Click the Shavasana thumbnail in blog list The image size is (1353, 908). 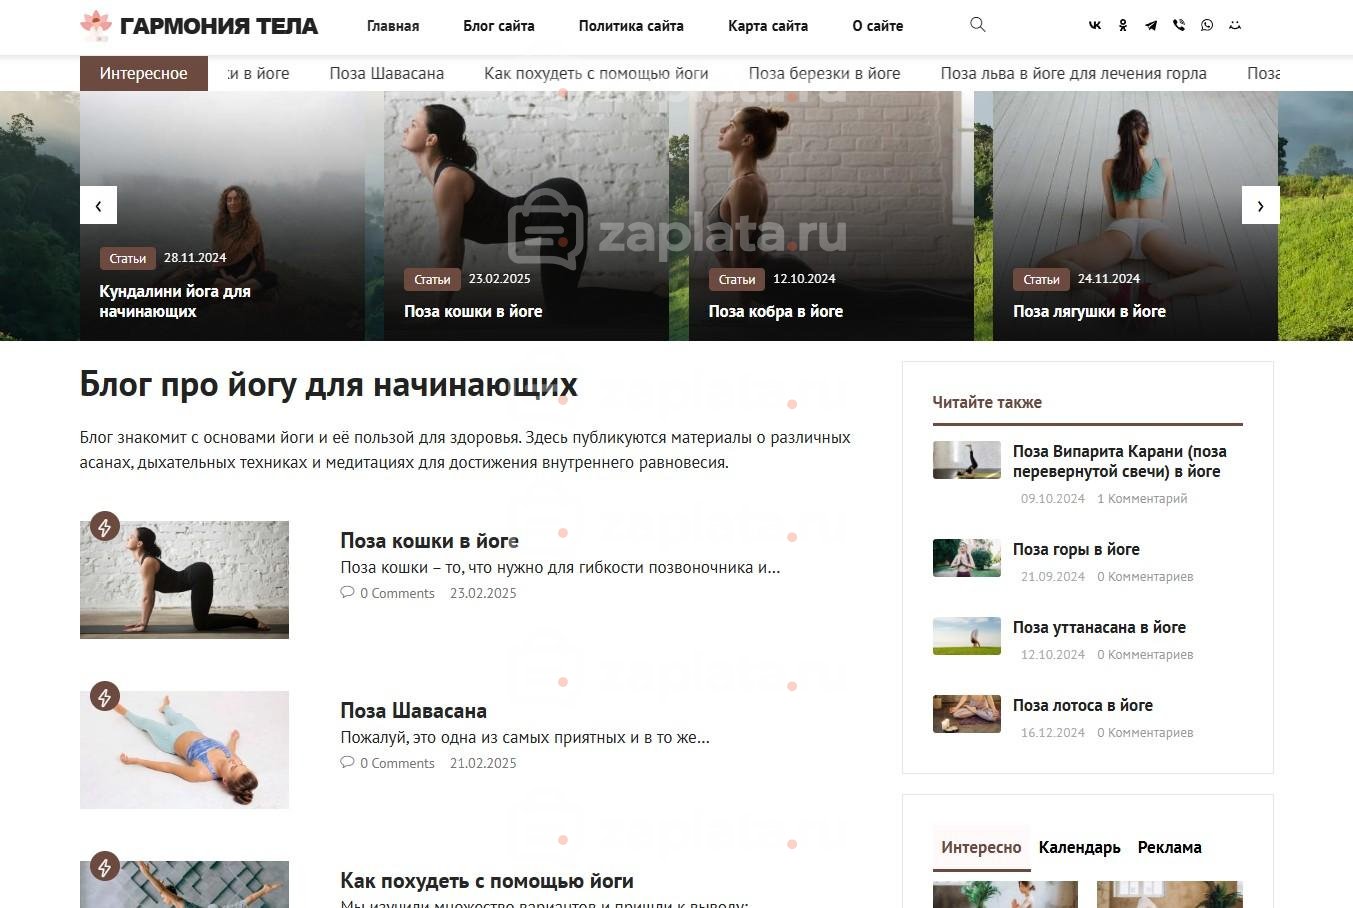[184, 749]
